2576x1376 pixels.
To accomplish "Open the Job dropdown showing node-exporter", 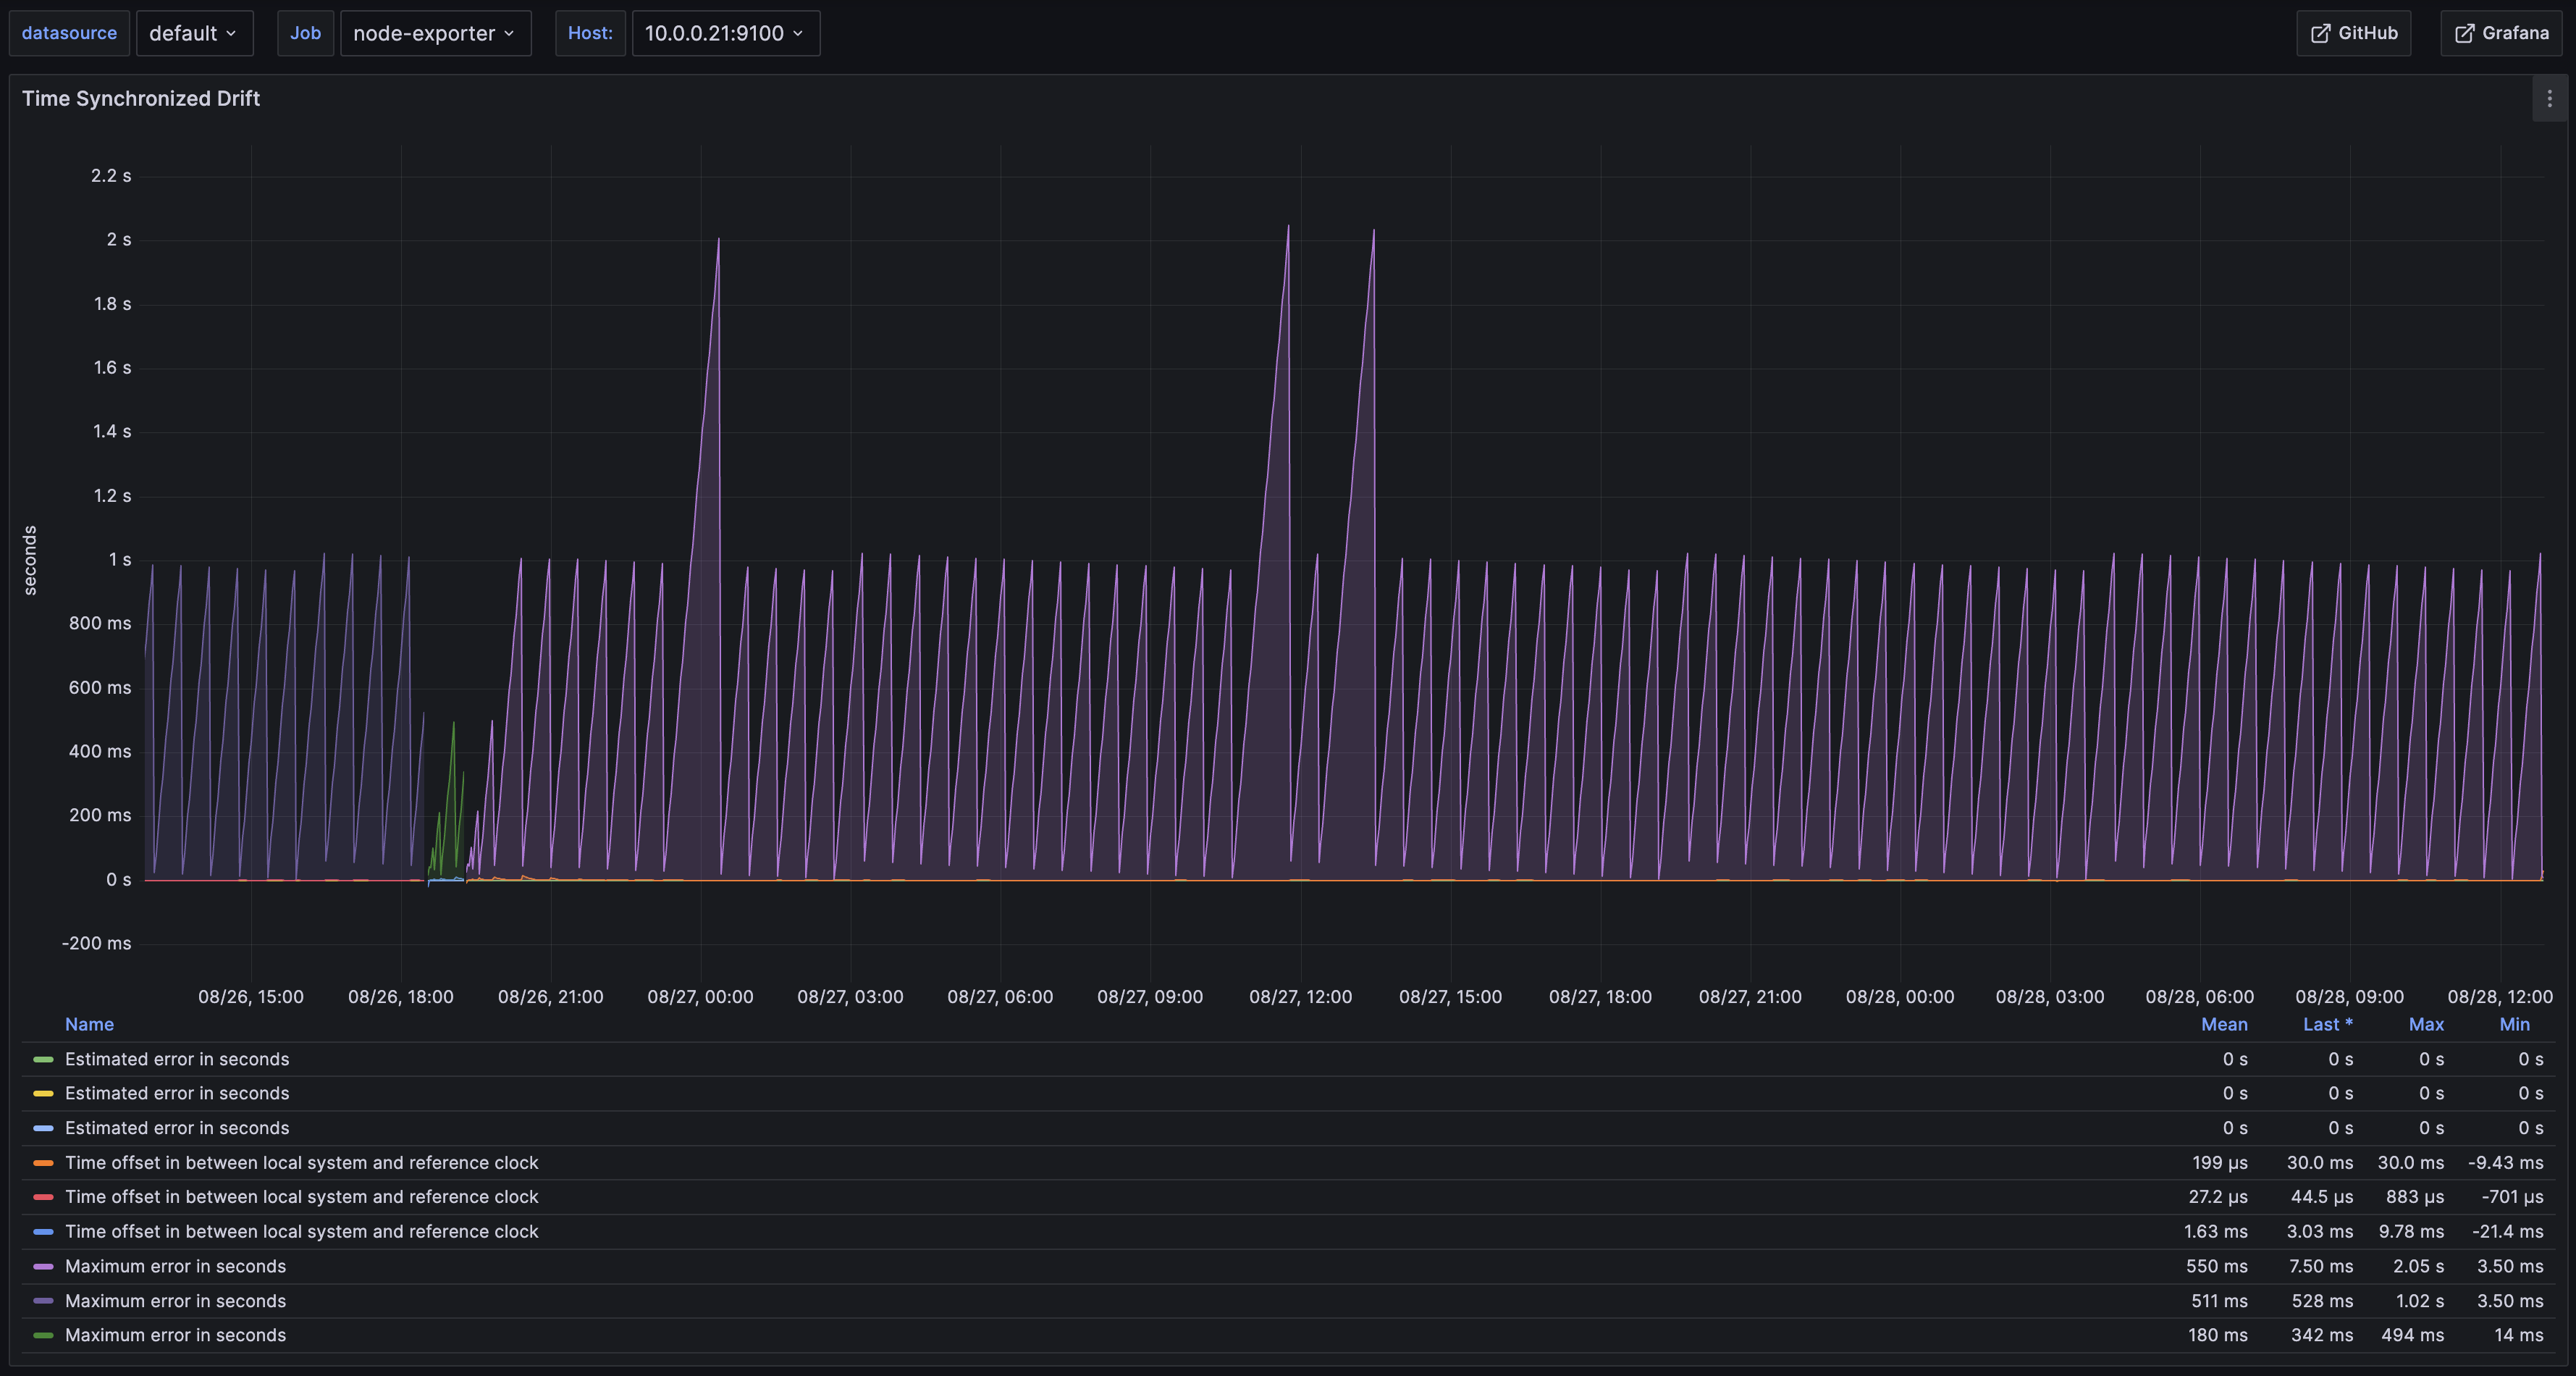I will tap(435, 33).
